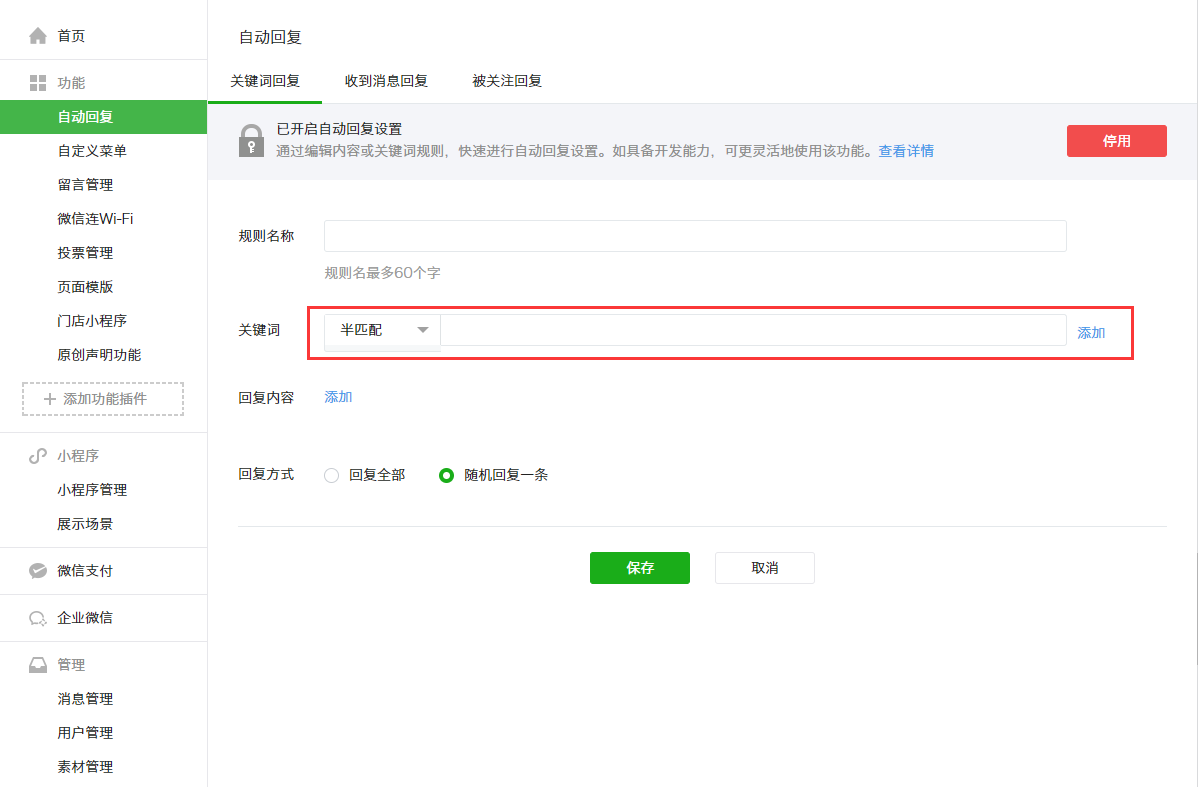The width and height of the screenshot is (1198, 787).
Task: Switch to the 被关注回复 tab
Action: (507, 81)
